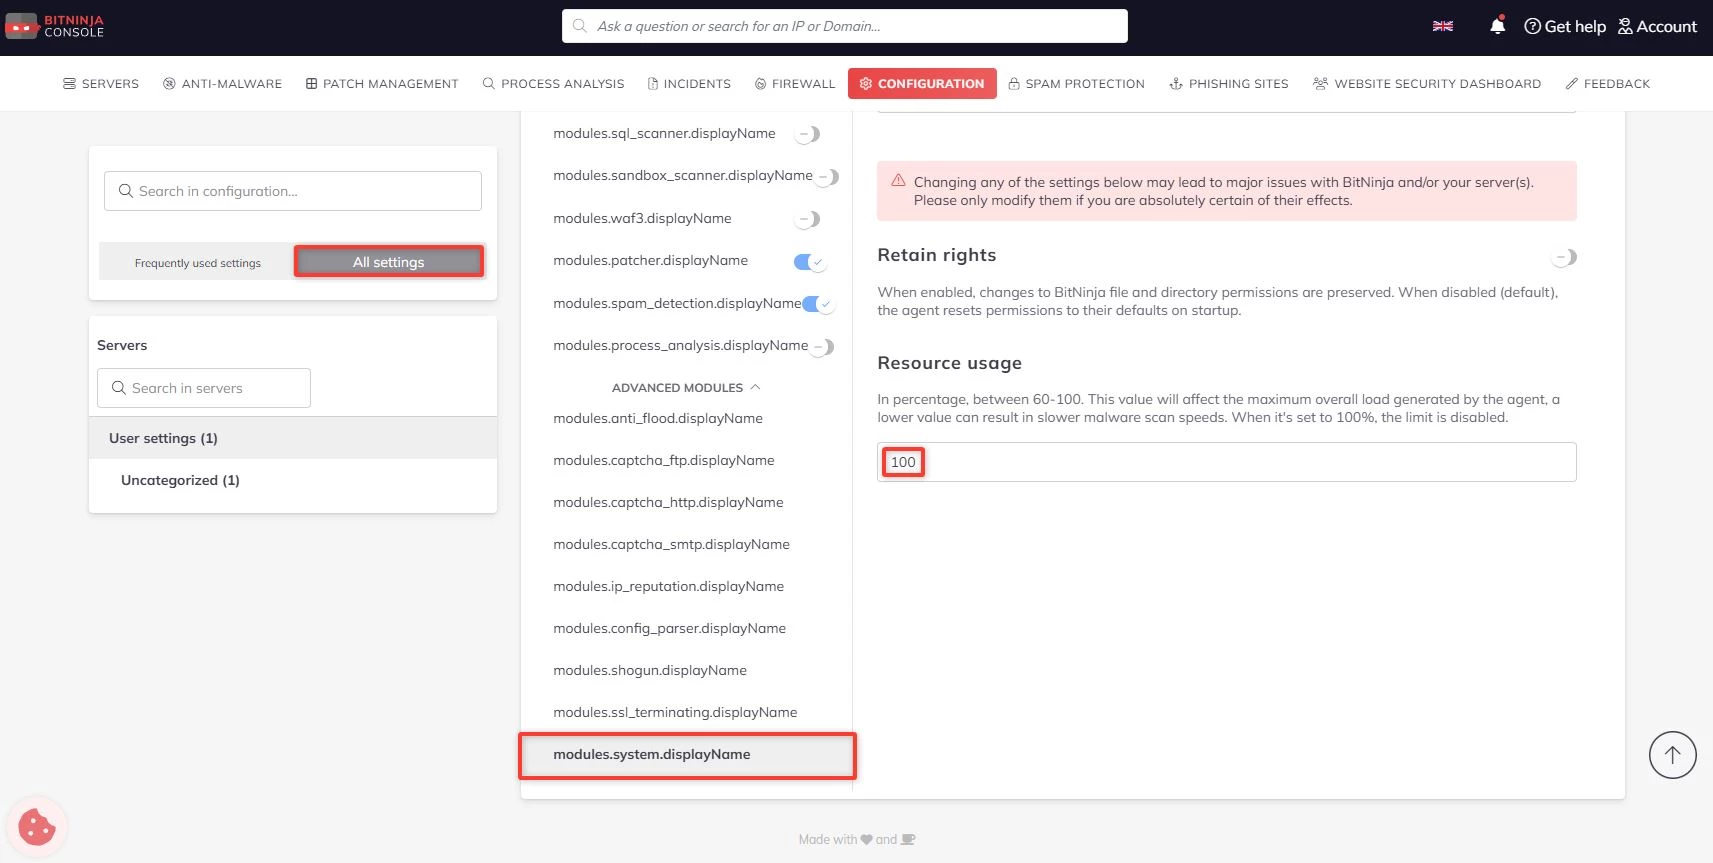The height and width of the screenshot is (863, 1713).
Task: Disable the spam_detection module switch
Action: pyautogui.click(x=818, y=304)
